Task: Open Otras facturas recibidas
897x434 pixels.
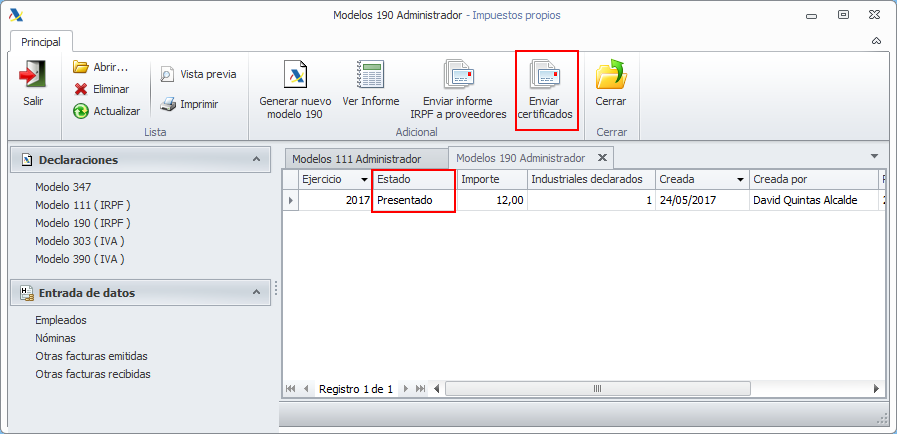Action: (93, 375)
